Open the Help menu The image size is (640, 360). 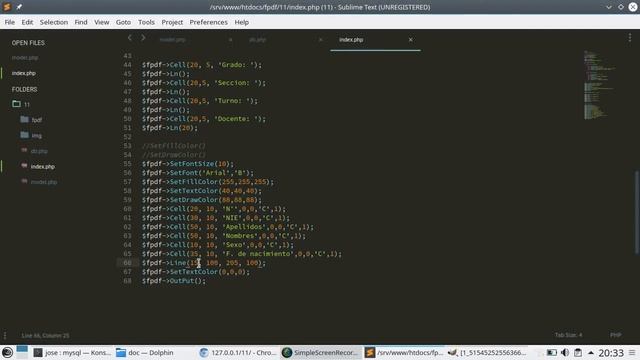click(x=242, y=22)
